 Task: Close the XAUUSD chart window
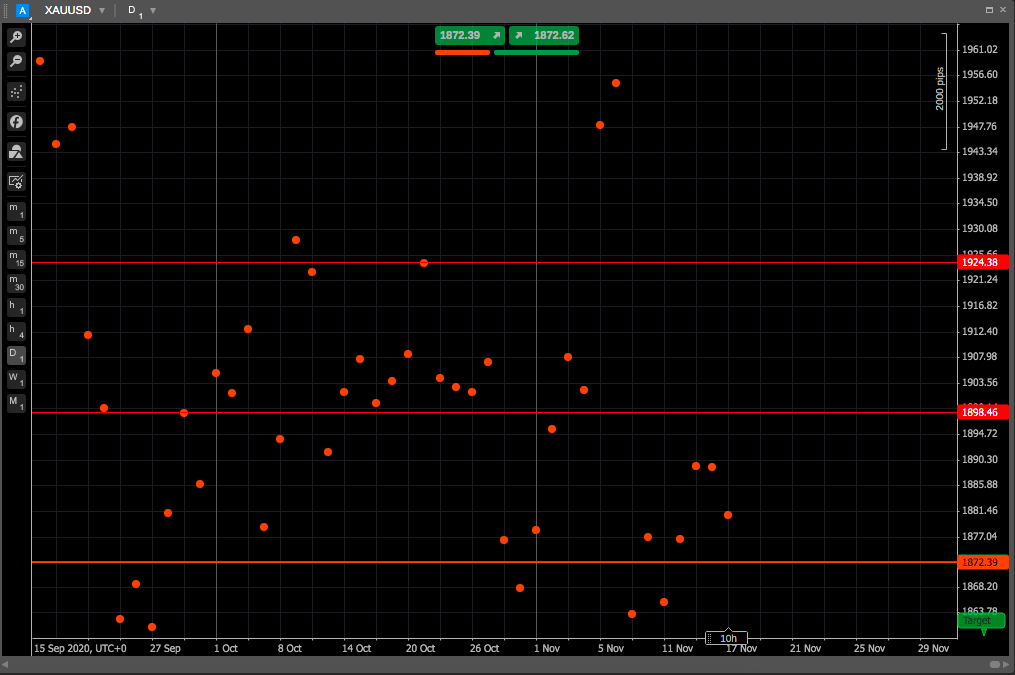[1003, 10]
